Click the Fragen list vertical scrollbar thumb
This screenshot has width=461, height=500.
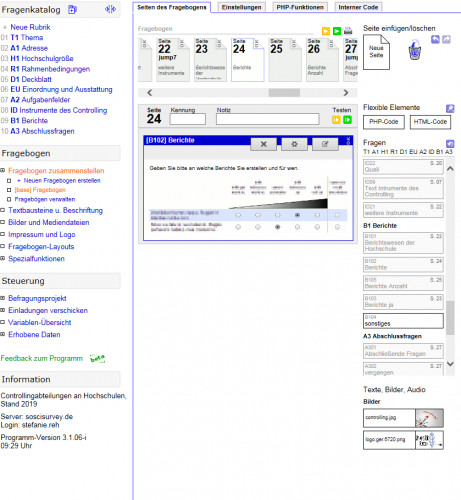coord(450,318)
